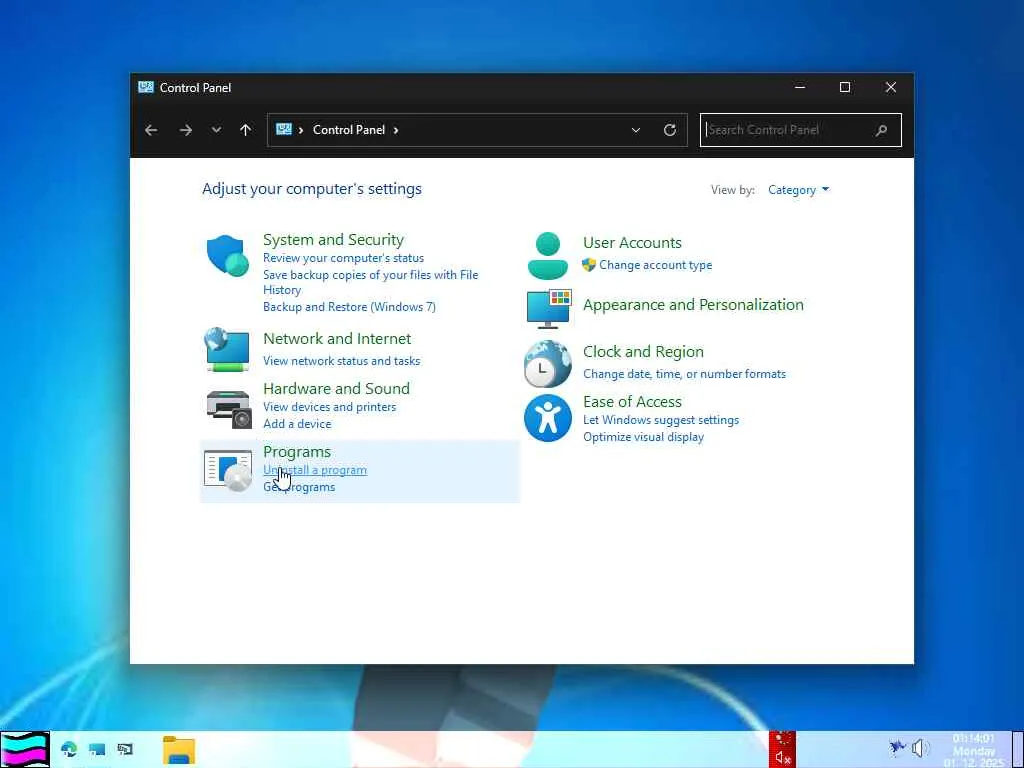Open the Network and Internet globe icon

pyautogui.click(x=227, y=349)
